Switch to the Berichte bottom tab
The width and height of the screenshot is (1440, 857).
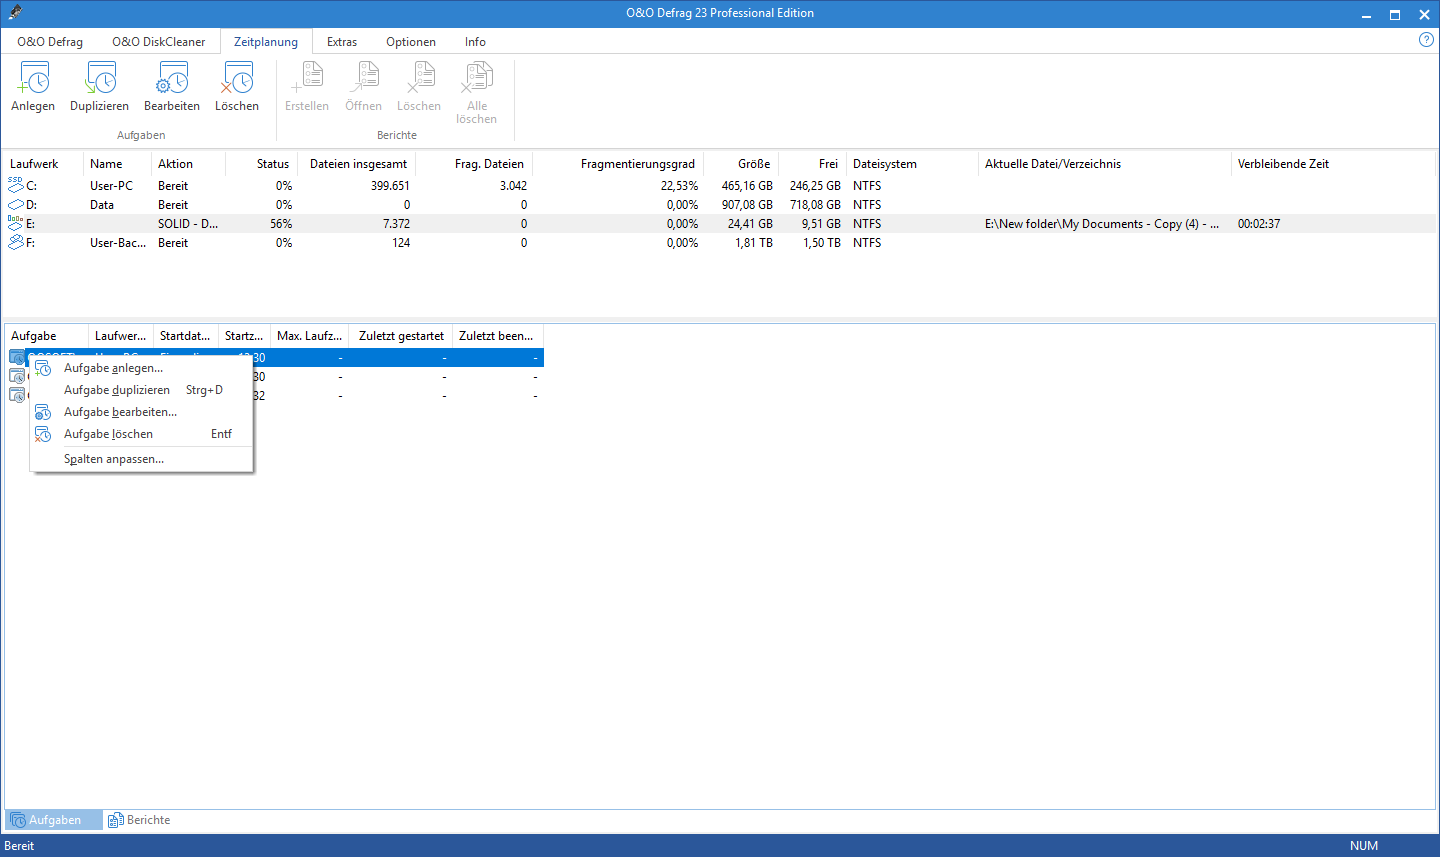tap(139, 820)
